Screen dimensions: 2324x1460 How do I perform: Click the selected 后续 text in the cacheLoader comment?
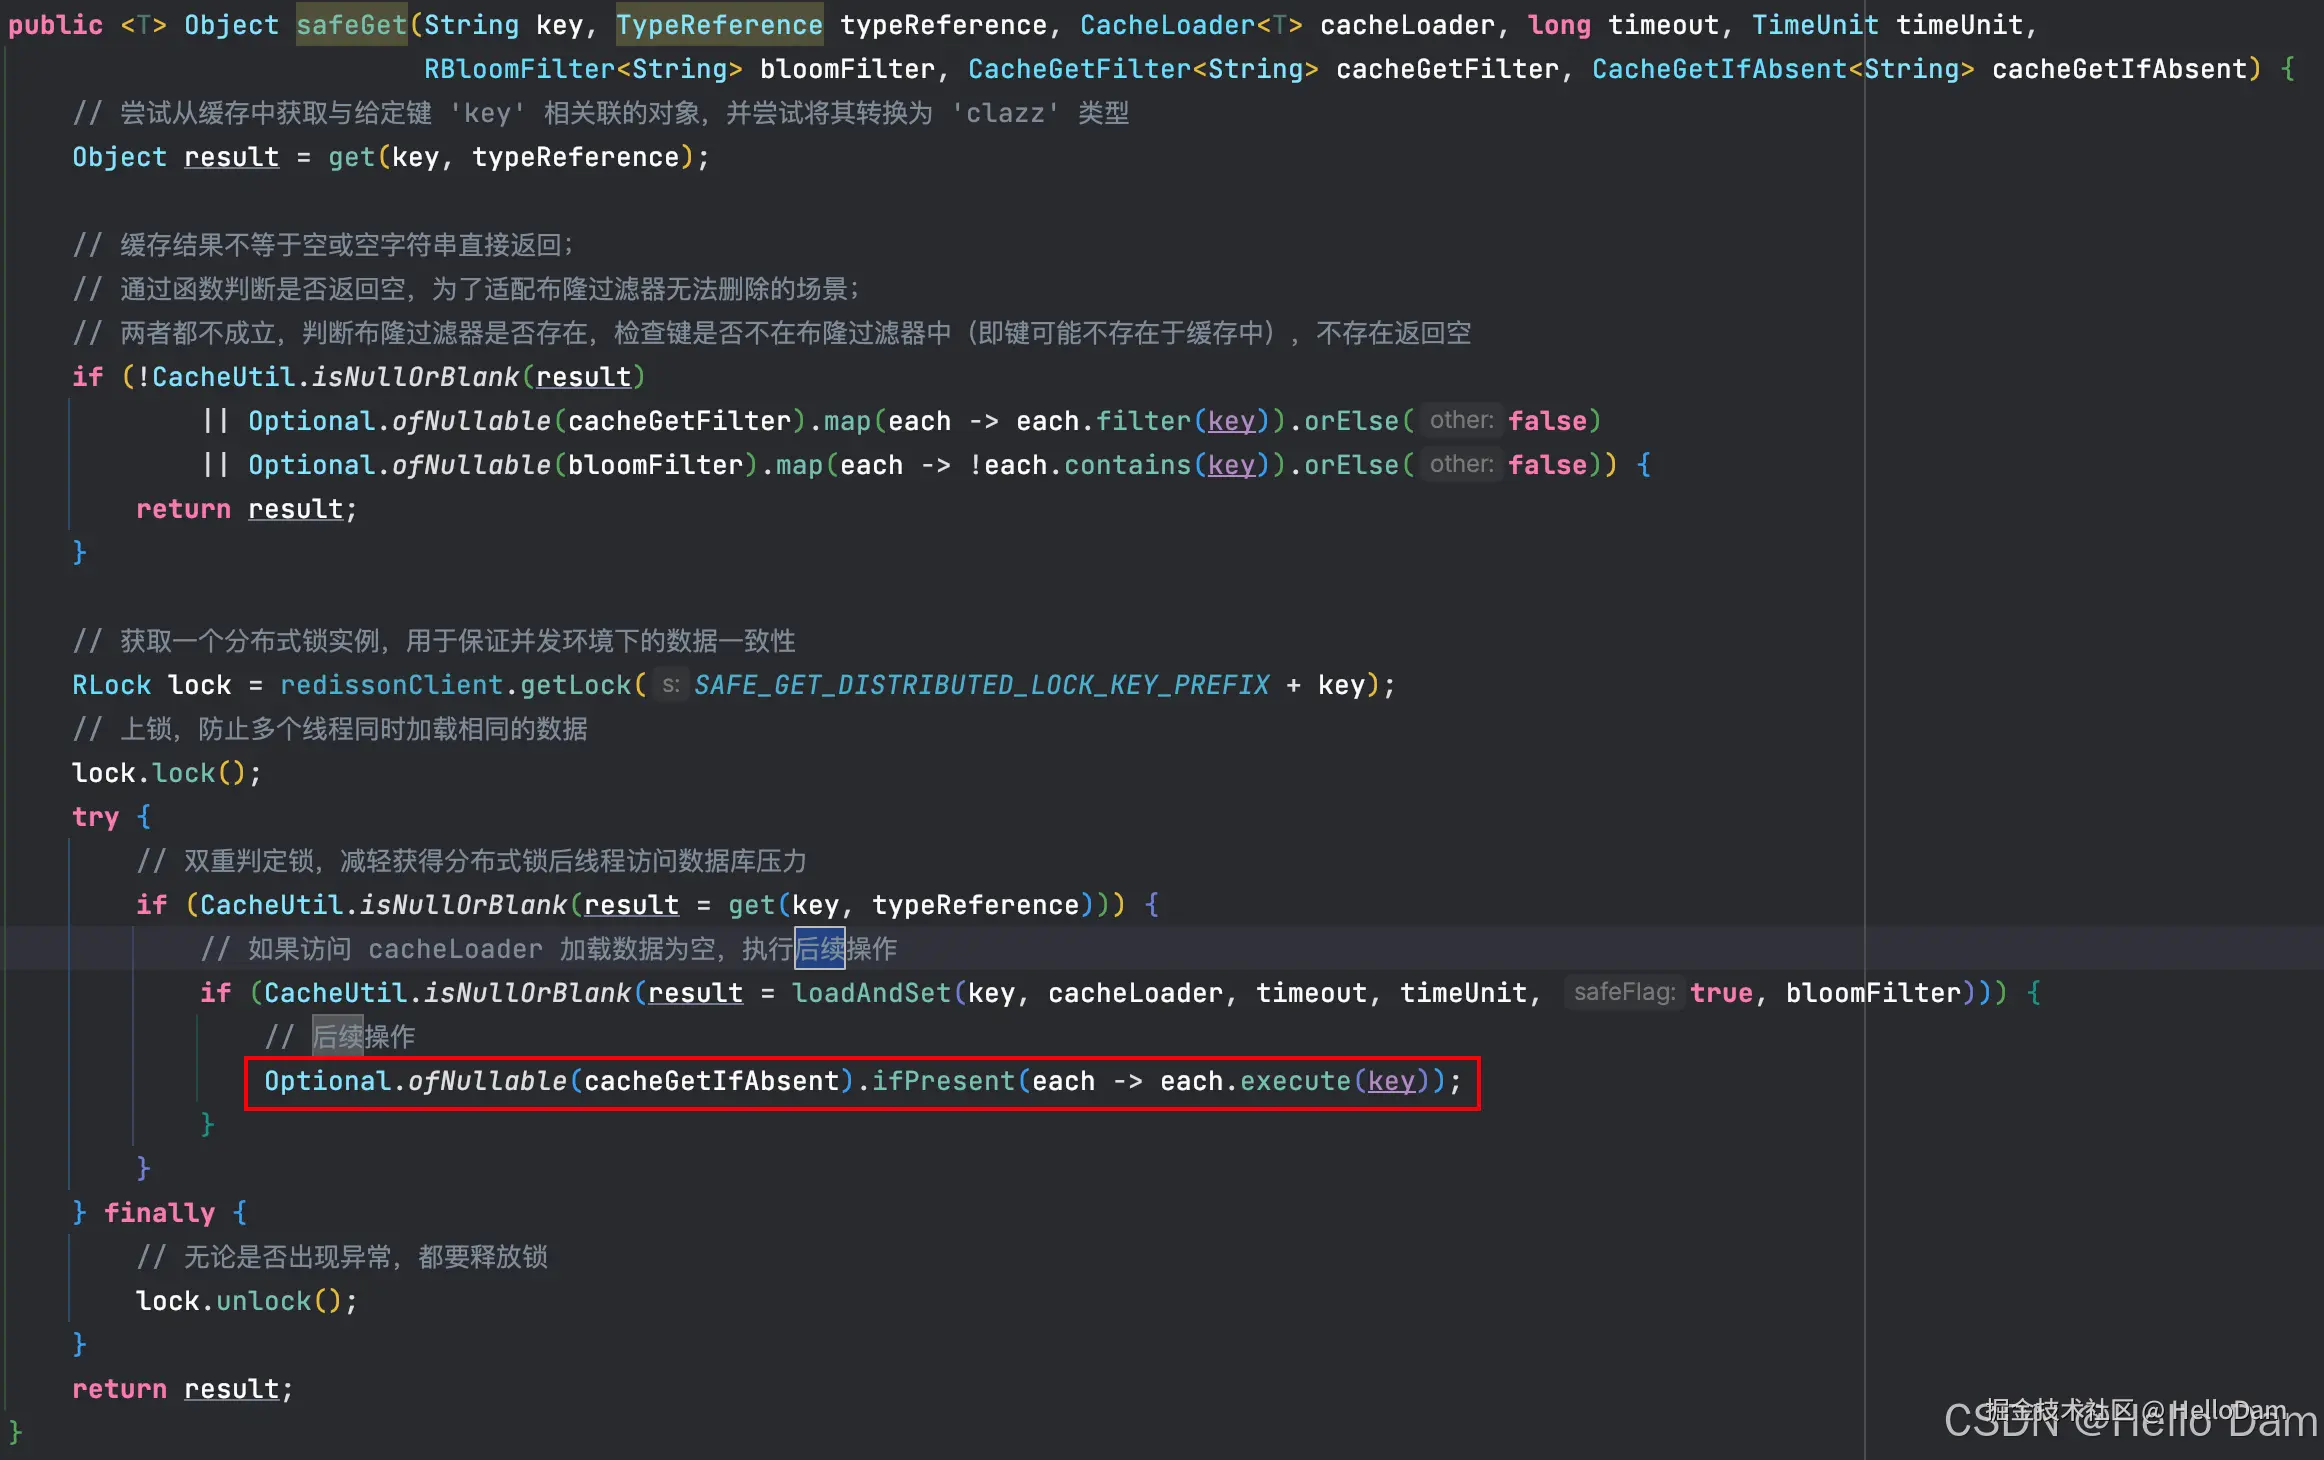tap(820, 949)
